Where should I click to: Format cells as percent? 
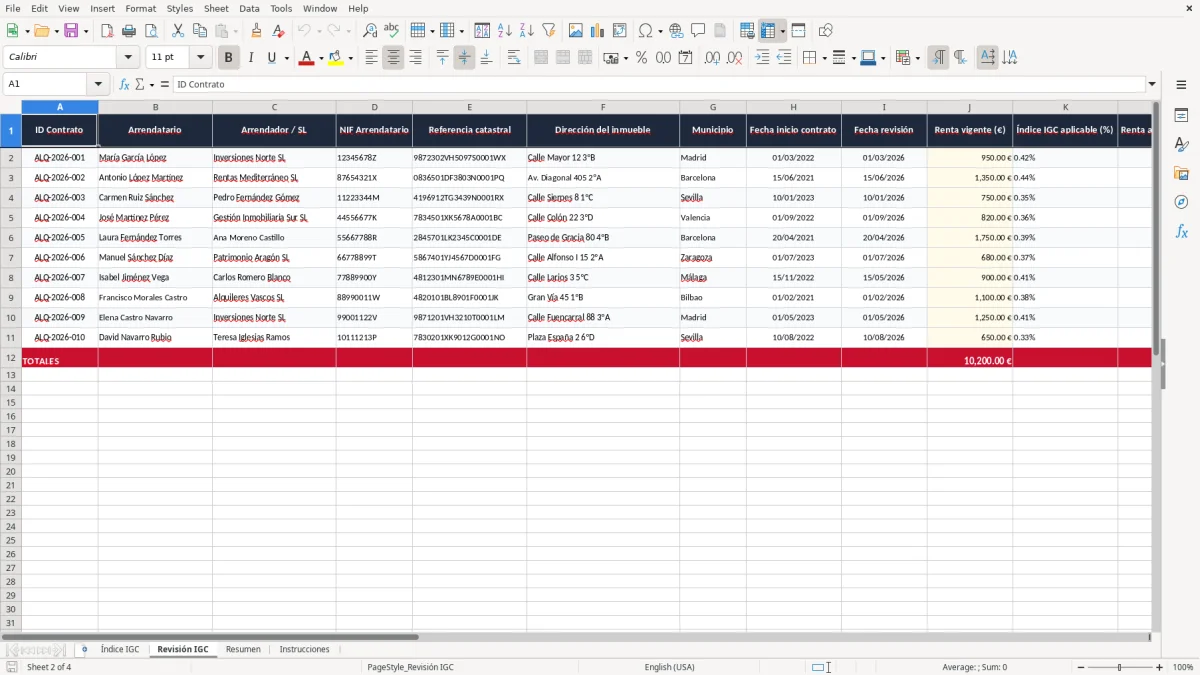click(x=641, y=58)
